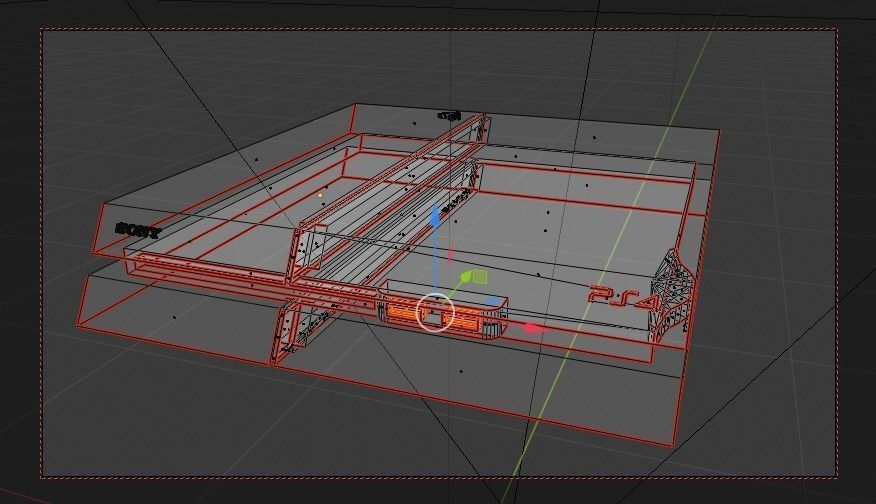The height and width of the screenshot is (504, 876).
Task: Grab the red X-axis gizmo arrow
Action: (534, 328)
